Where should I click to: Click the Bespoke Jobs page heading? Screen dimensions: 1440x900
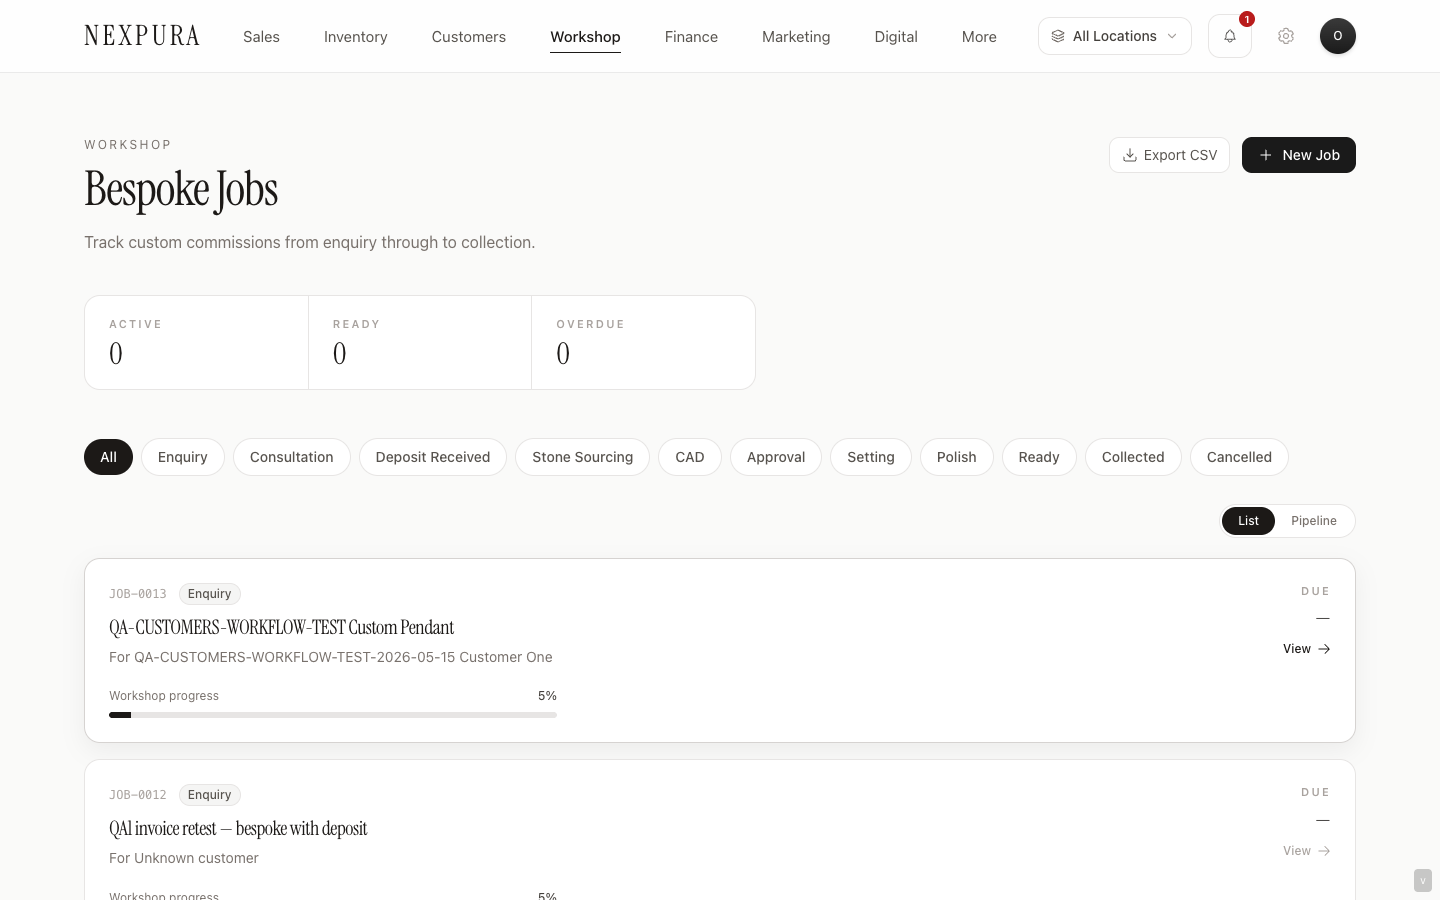pos(181,190)
